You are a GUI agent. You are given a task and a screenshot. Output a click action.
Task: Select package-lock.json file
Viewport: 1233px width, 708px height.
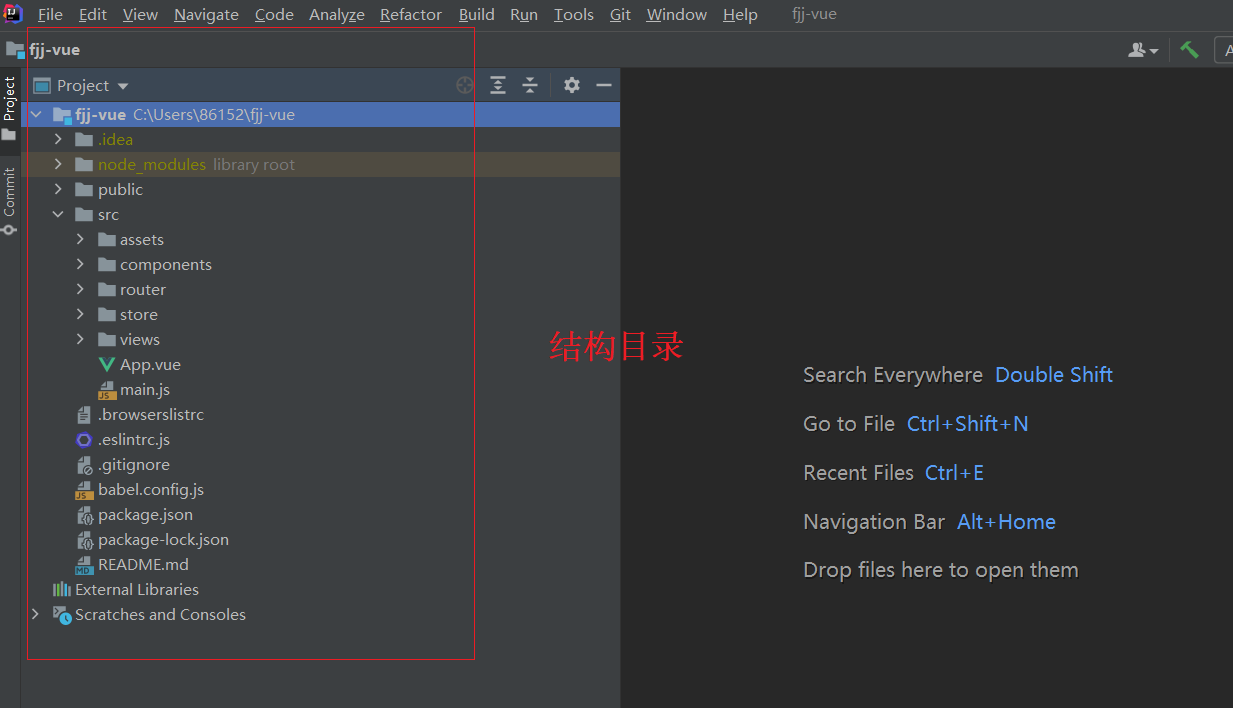tap(163, 540)
